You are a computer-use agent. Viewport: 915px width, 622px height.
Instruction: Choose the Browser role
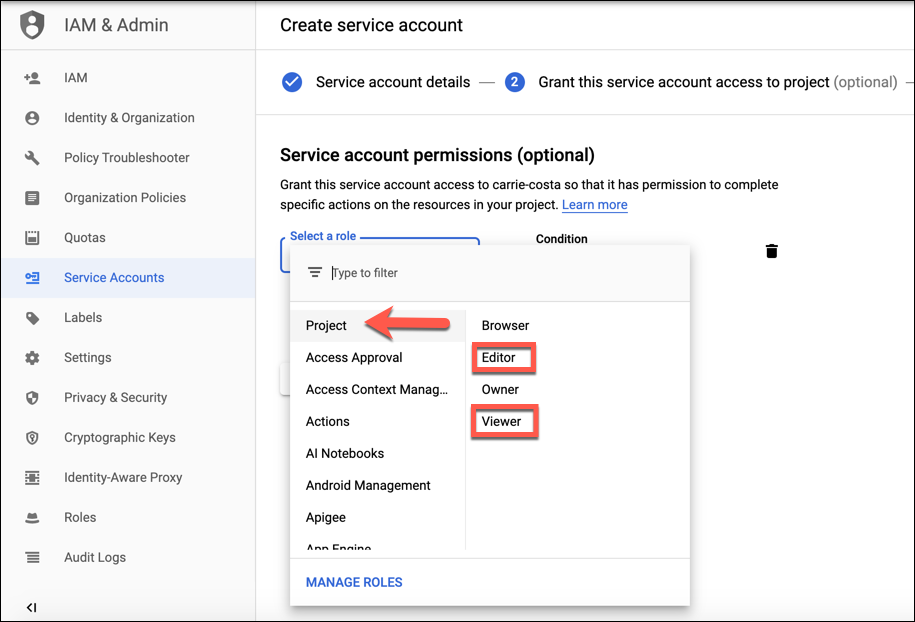[505, 326]
